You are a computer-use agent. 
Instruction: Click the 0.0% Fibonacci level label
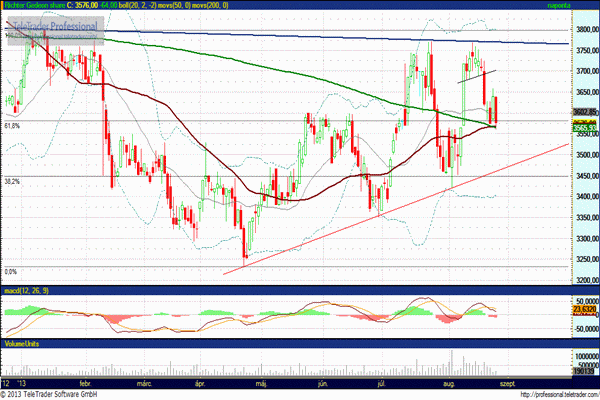coord(10,271)
